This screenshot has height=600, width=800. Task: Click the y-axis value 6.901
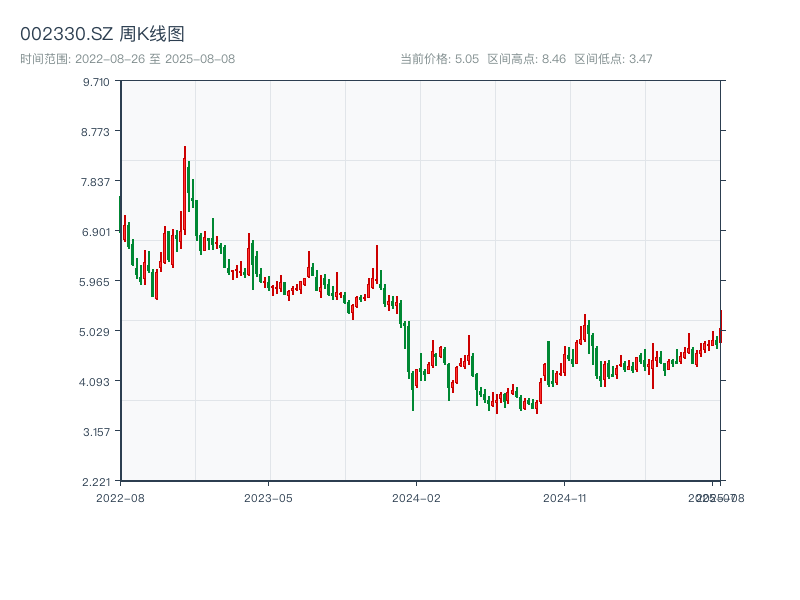(x=96, y=232)
